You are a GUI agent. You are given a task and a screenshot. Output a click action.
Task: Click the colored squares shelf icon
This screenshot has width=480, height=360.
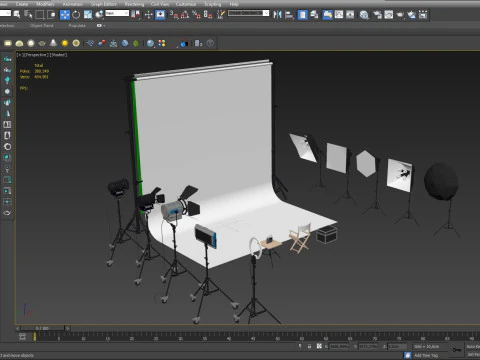point(162,43)
